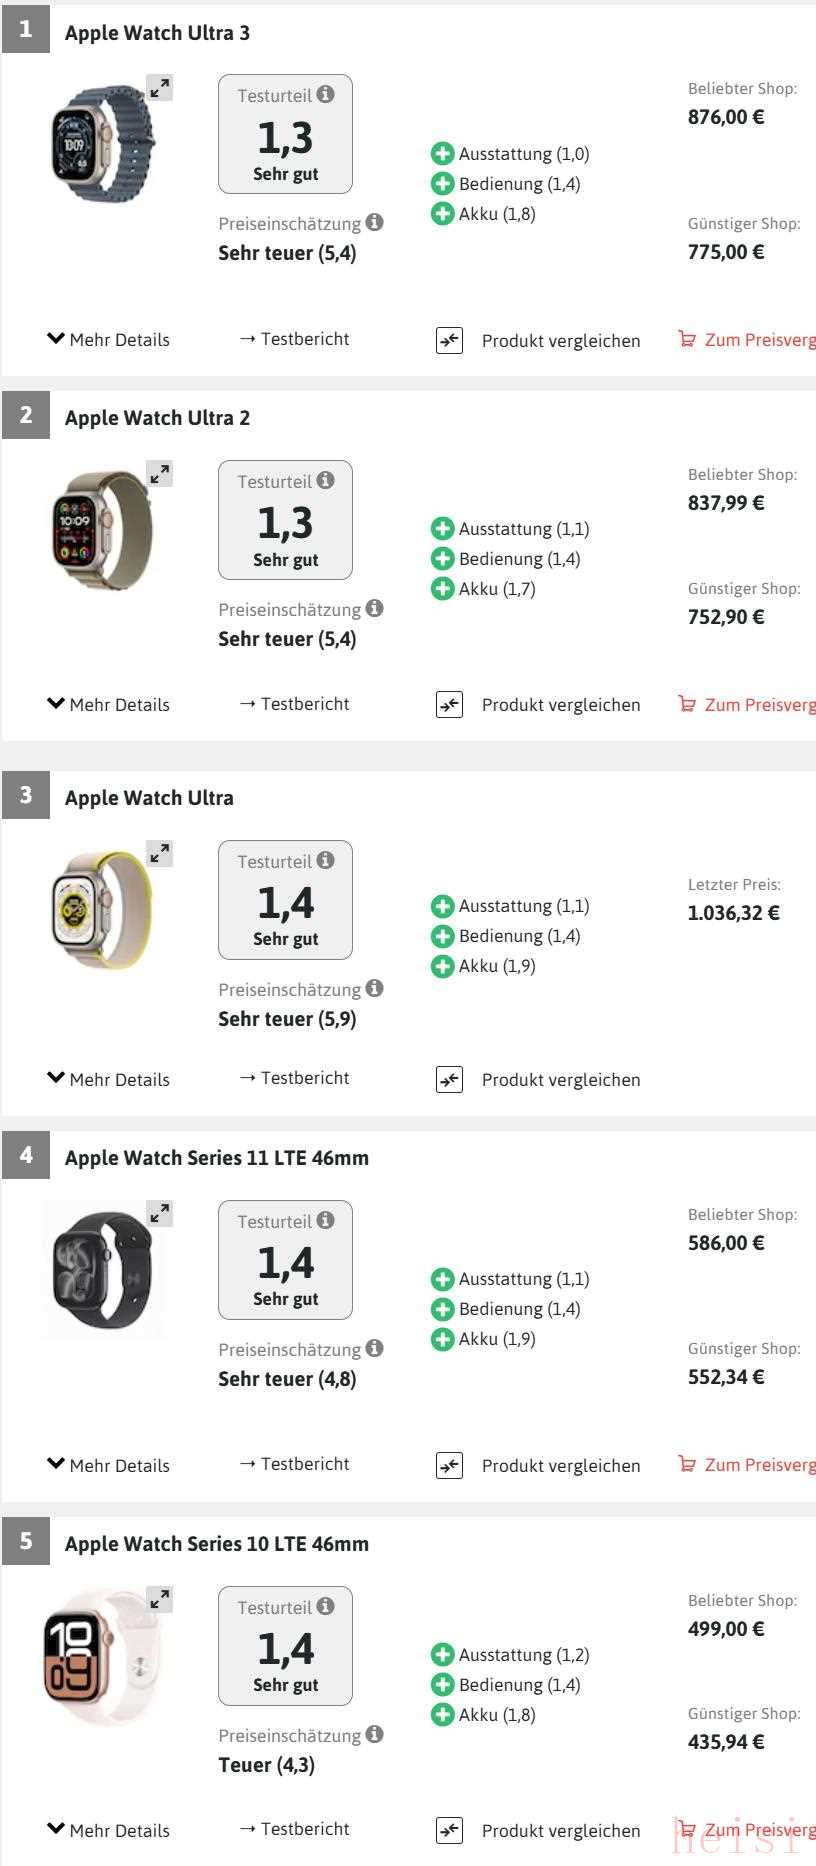Enlarge the Apple Watch Series 11 image
The image size is (816, 1866).
point(160,1214)
